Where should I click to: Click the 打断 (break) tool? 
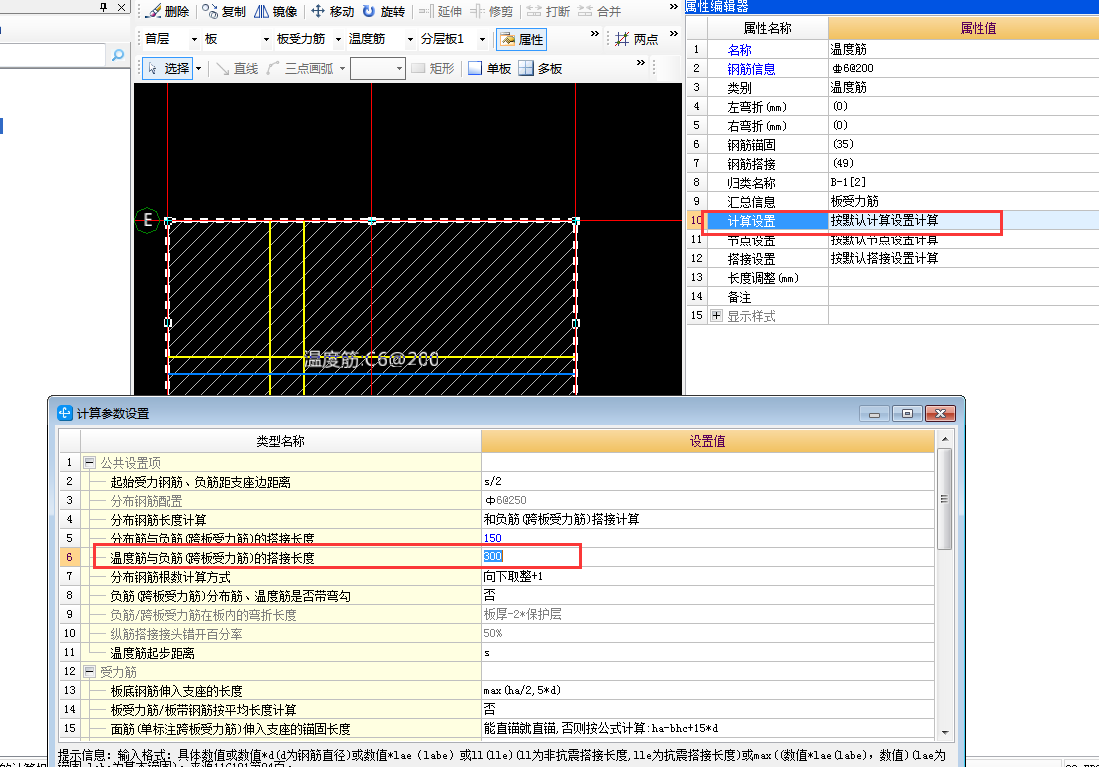548,11
